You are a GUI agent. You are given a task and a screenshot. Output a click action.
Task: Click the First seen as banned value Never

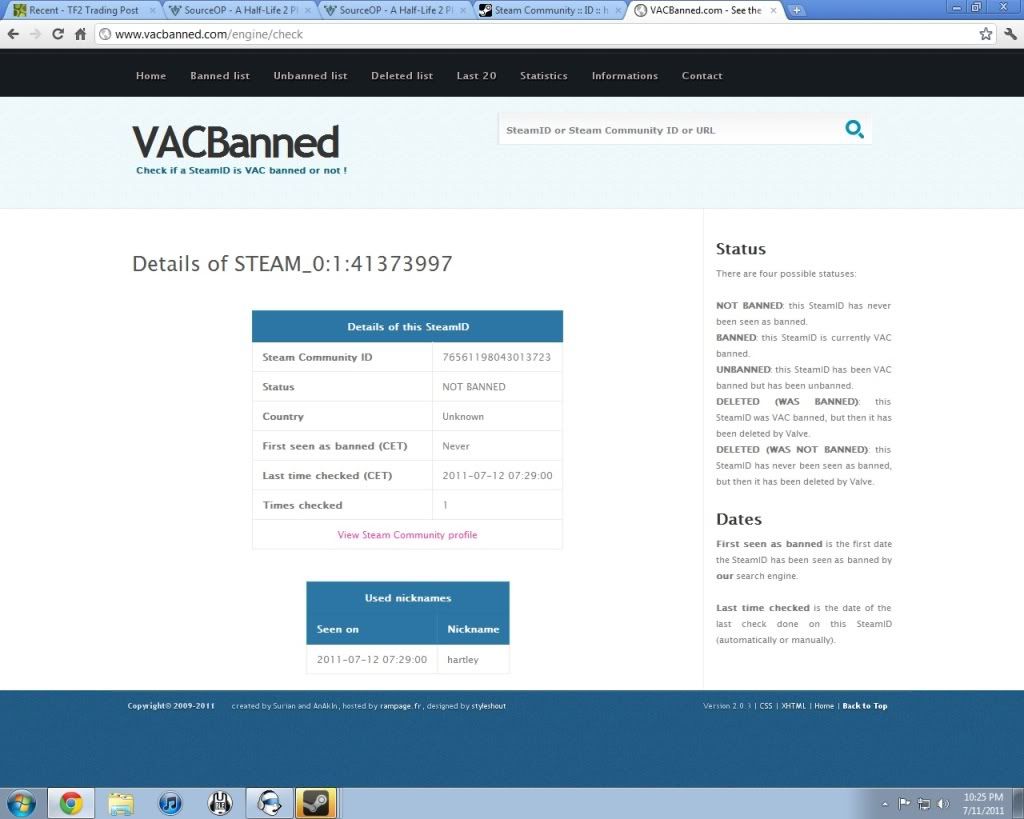[456, 446]
